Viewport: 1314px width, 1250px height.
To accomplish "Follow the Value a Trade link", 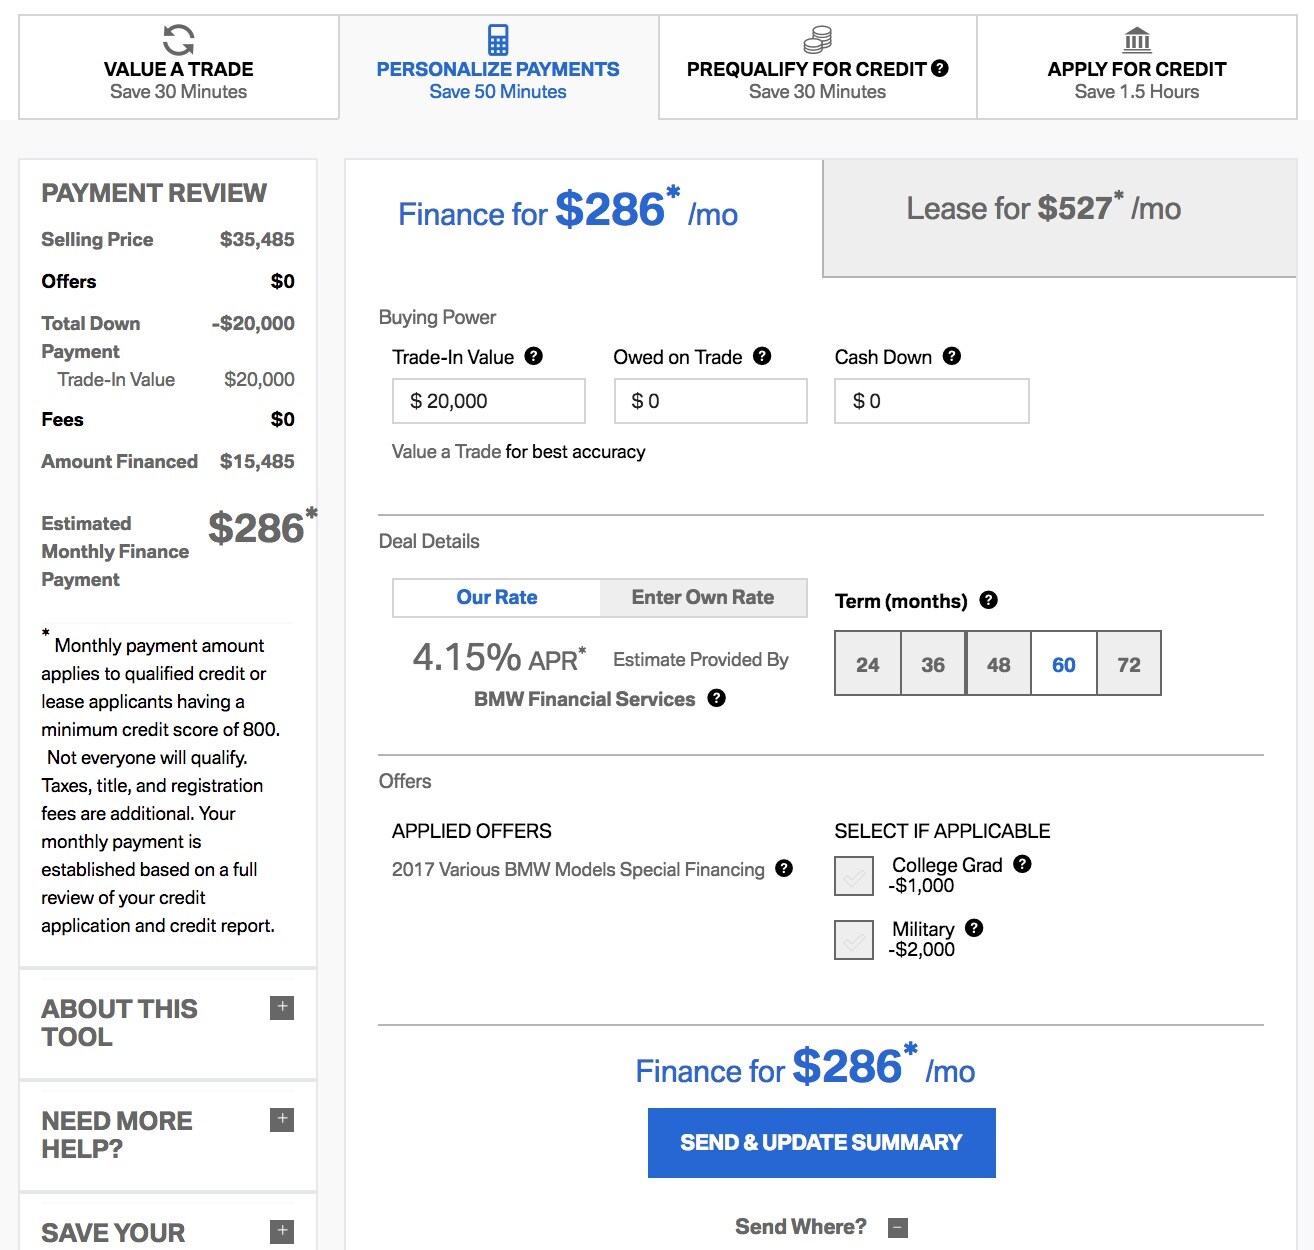I will click(447, 452).
